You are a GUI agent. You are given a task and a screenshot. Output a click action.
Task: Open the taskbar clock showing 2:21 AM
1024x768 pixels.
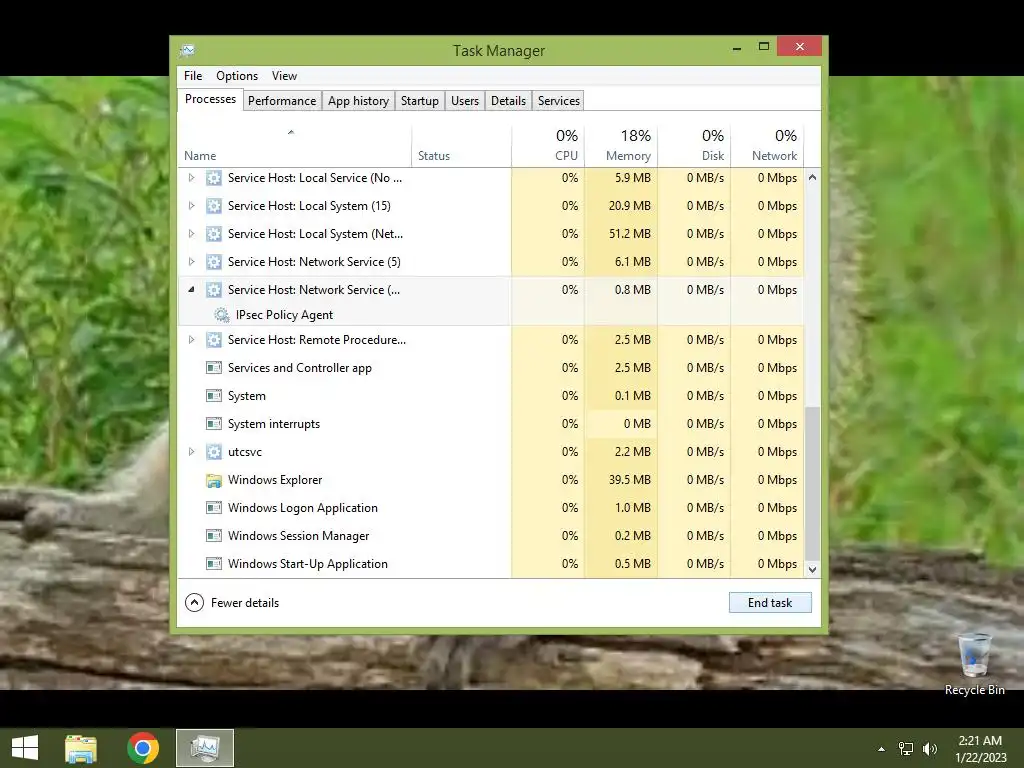(980, 749)
